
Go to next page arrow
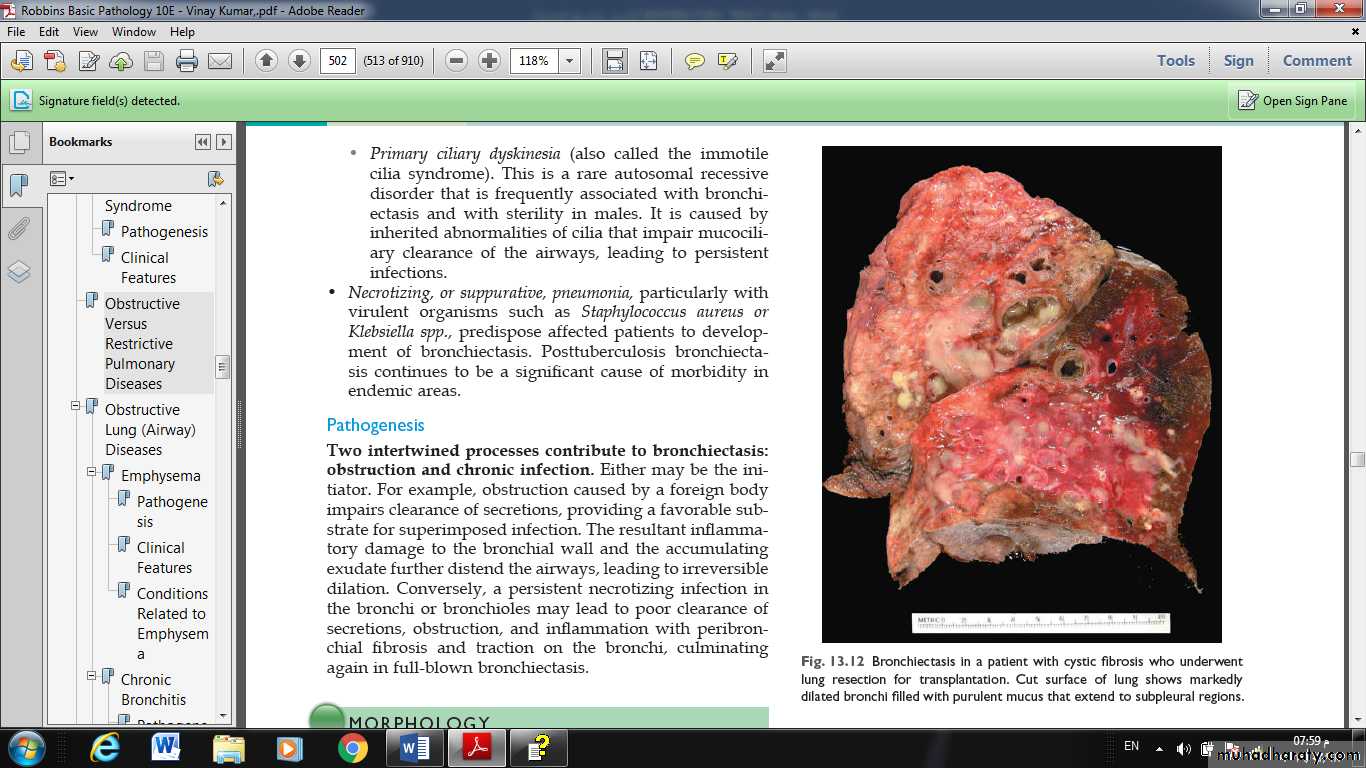coord(299,61)
